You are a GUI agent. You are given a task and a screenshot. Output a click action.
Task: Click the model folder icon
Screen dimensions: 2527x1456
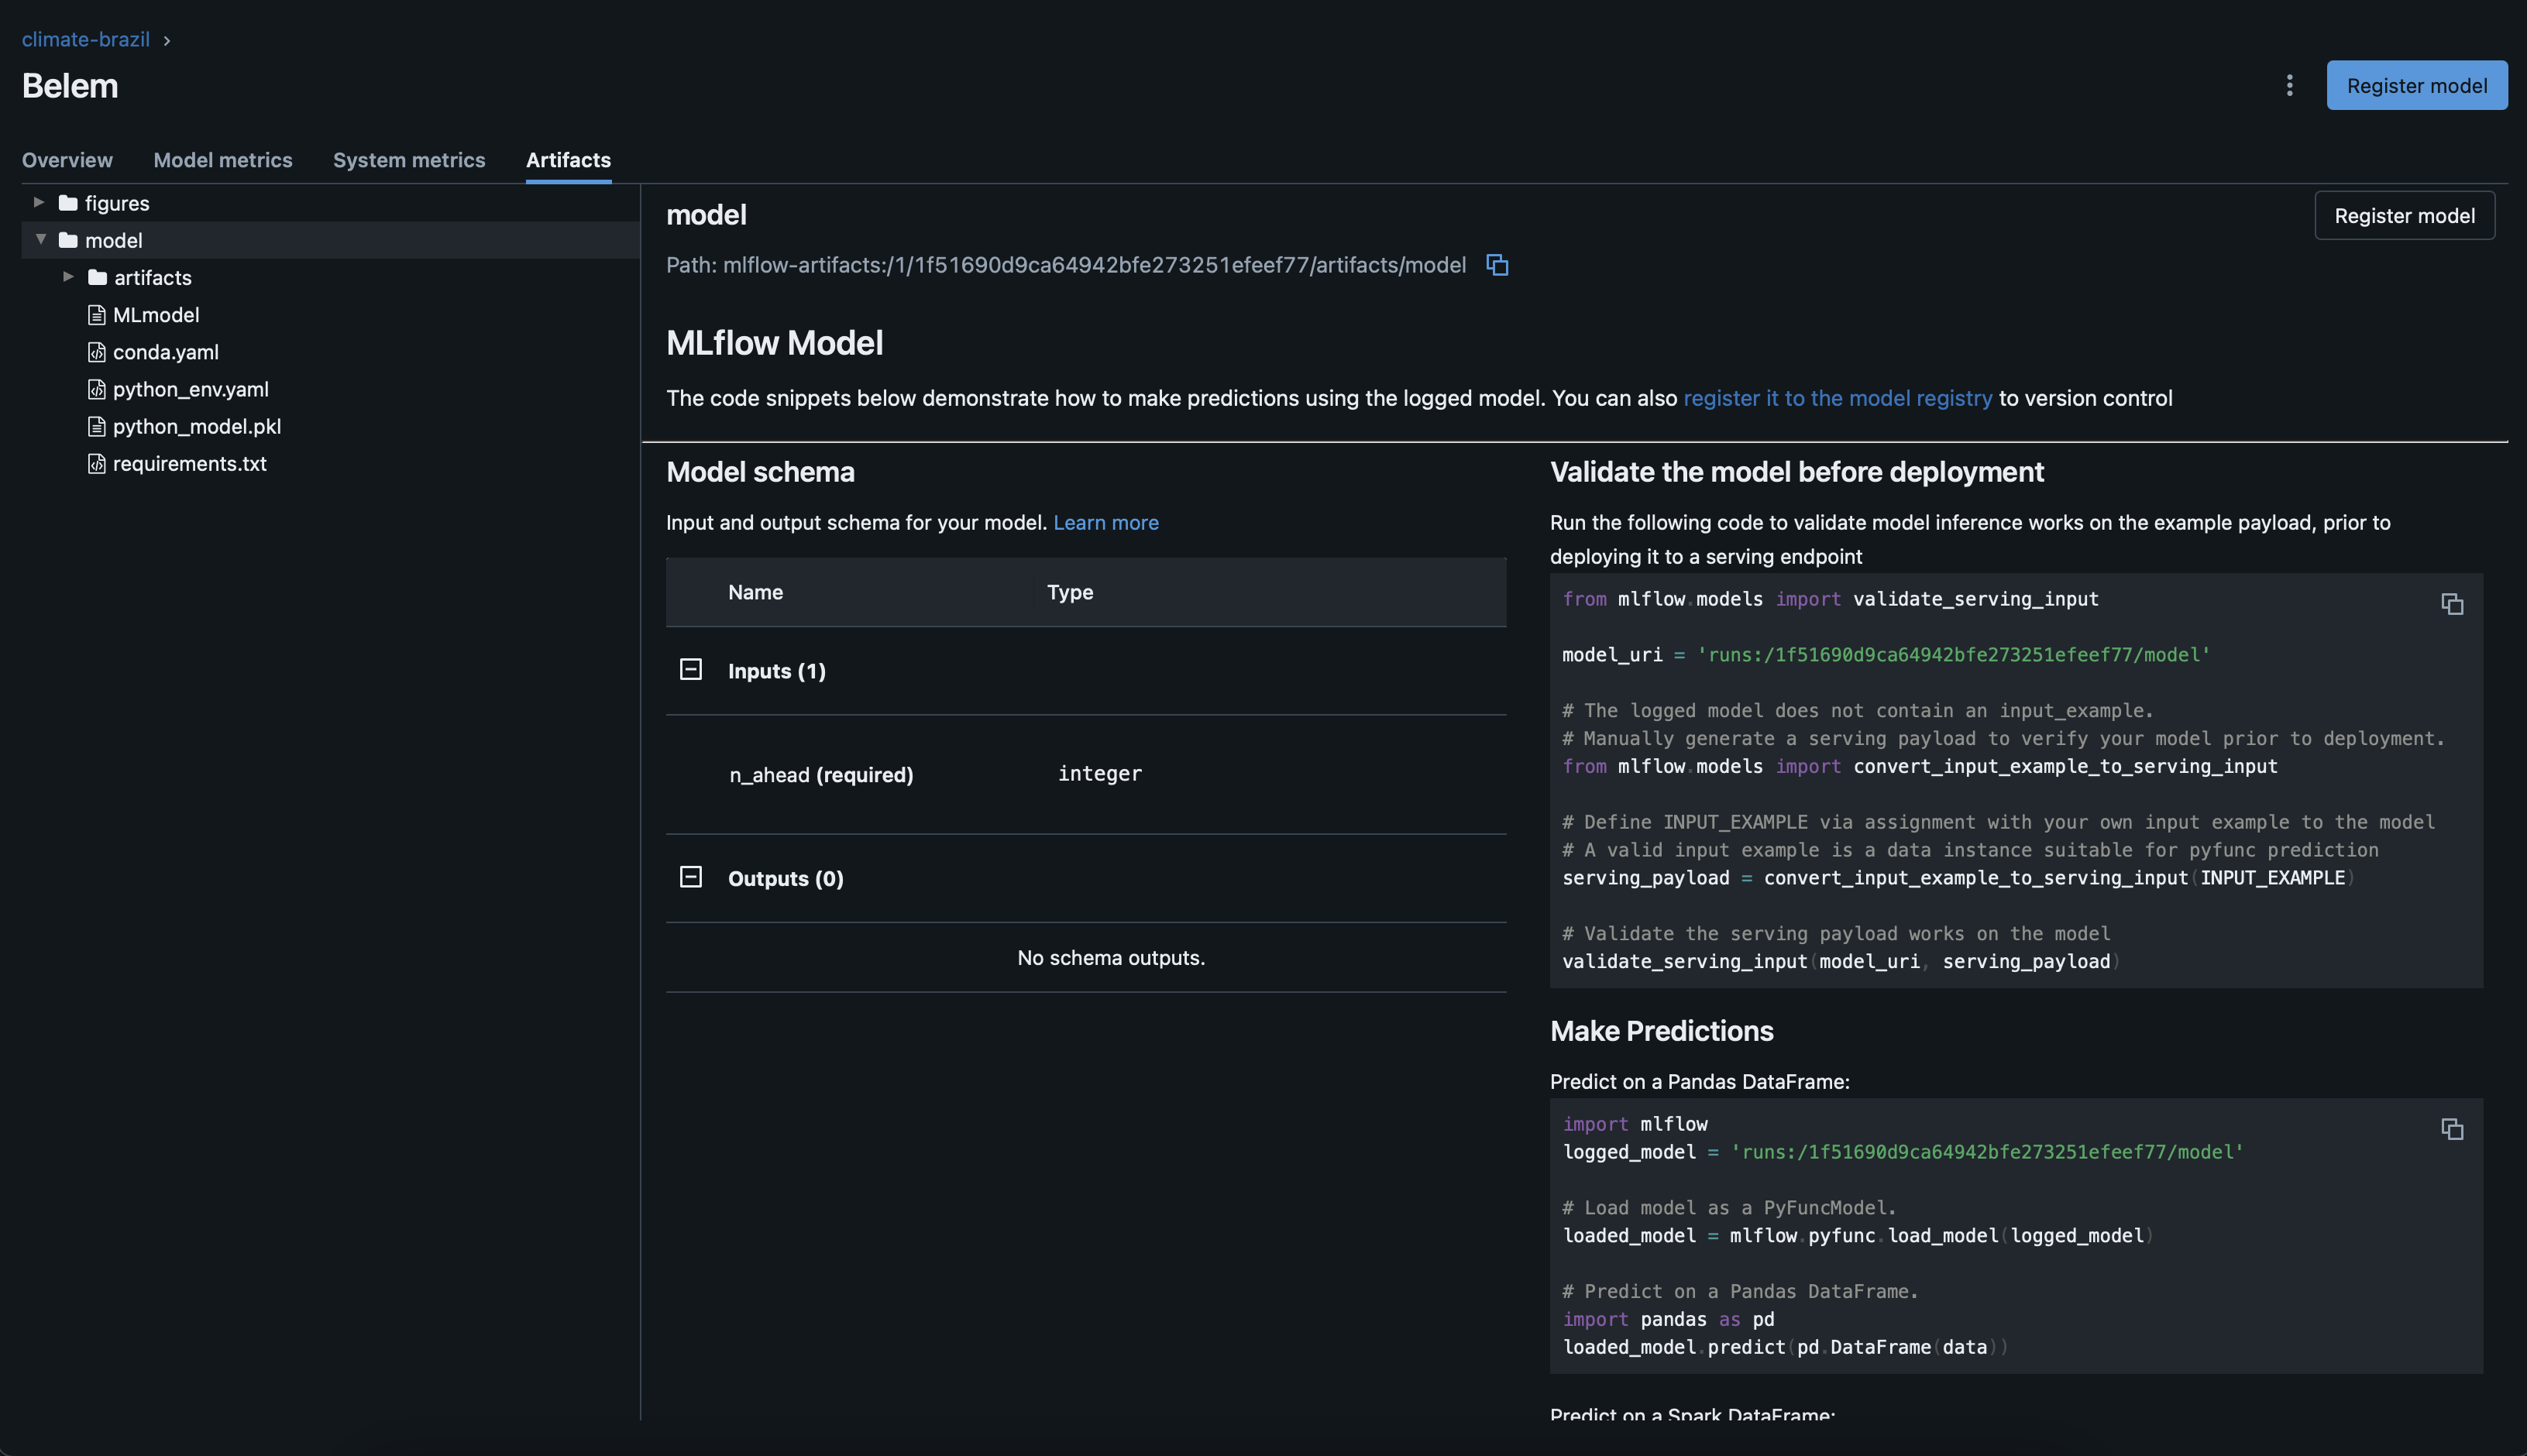68,240
